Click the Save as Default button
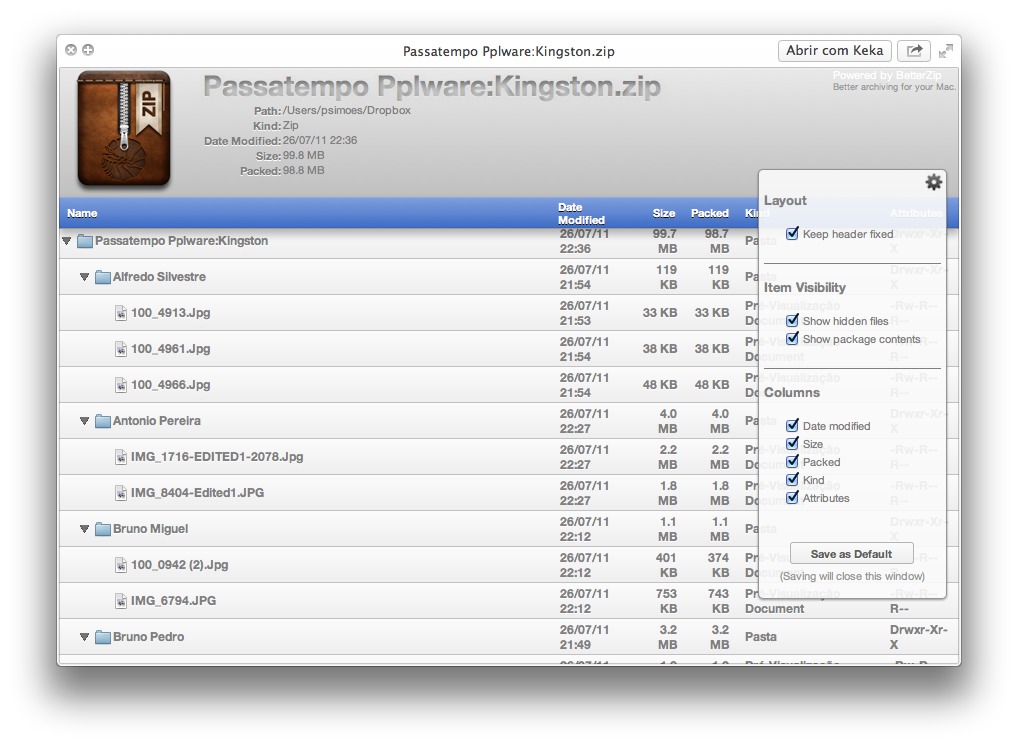 (851, 554)
